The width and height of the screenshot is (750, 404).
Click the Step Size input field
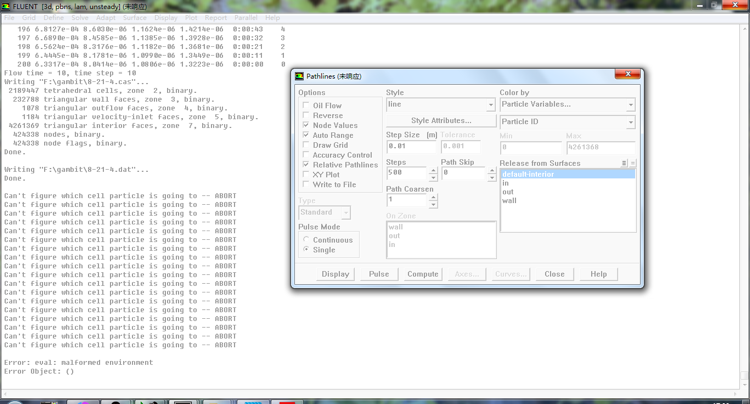[x=411, y=146]
